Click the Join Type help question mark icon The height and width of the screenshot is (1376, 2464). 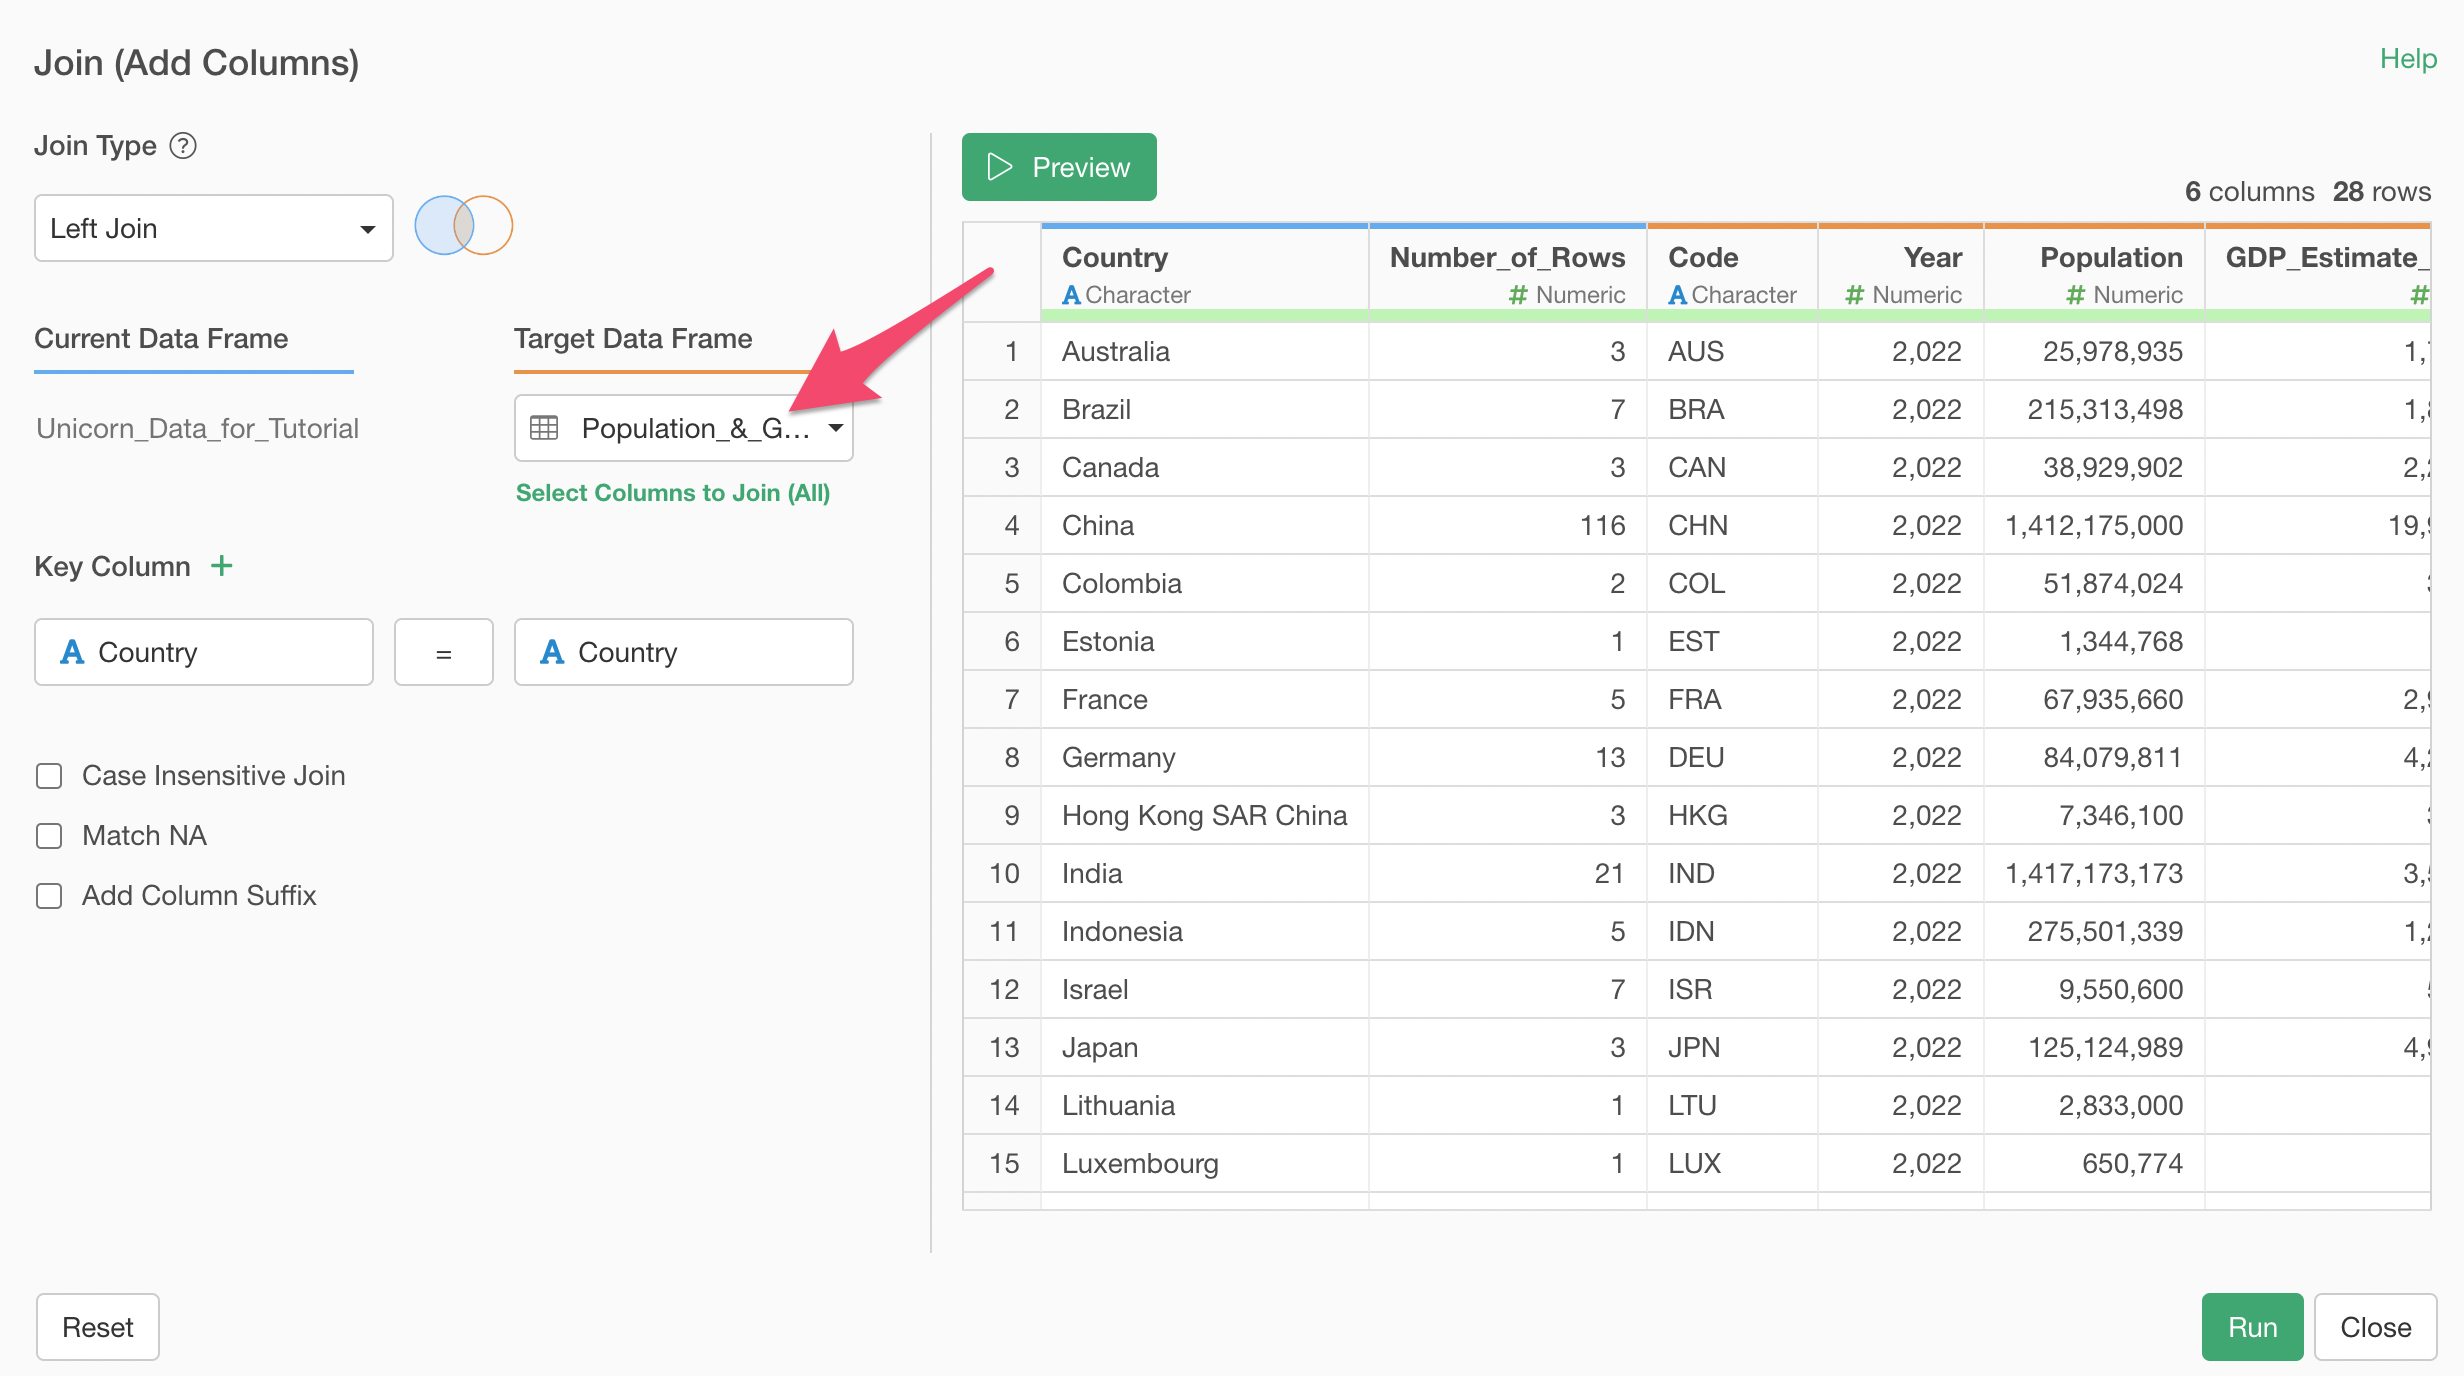[183, 146]
